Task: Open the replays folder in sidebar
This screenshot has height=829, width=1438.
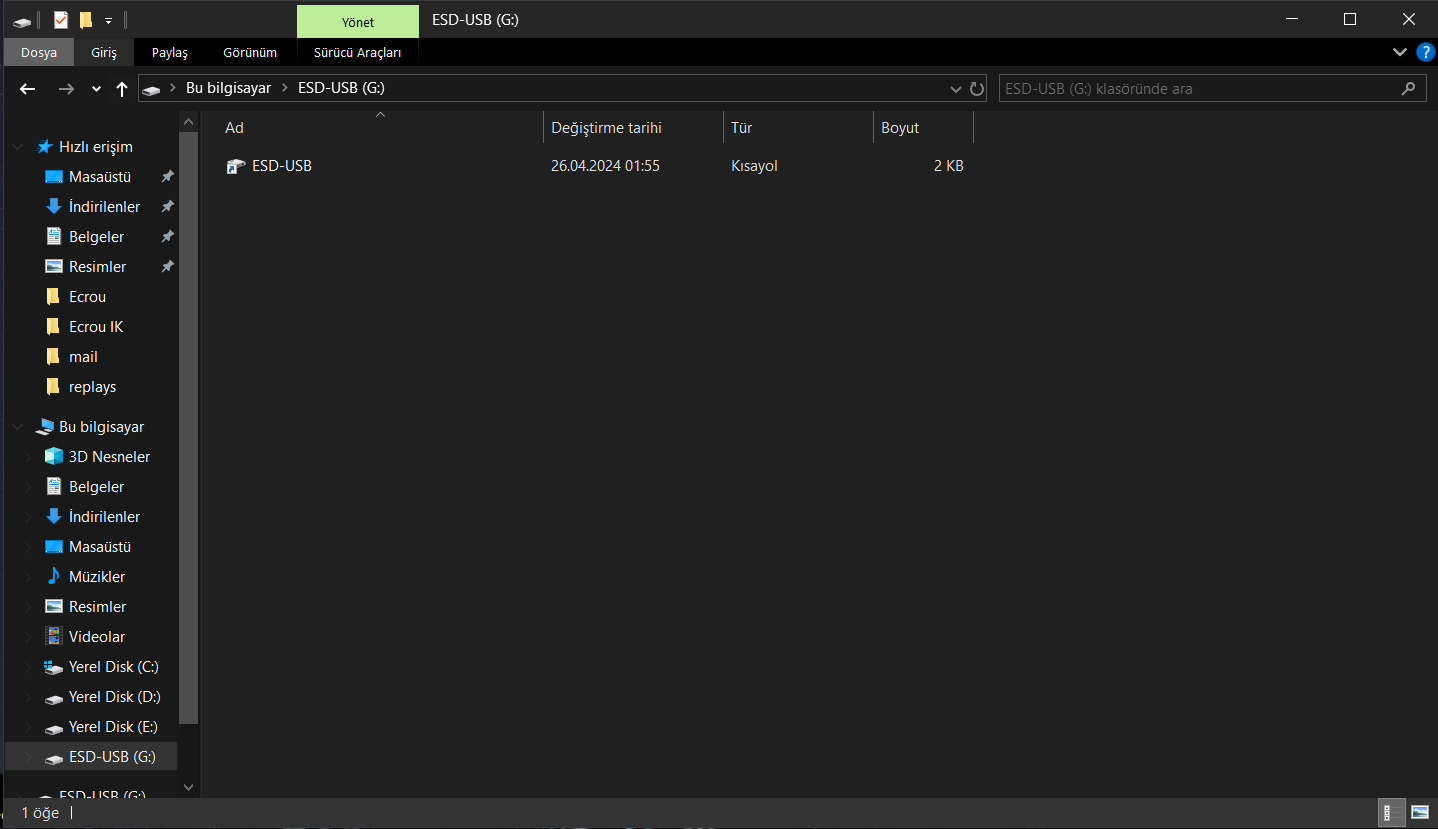Action: coord(92,387)
